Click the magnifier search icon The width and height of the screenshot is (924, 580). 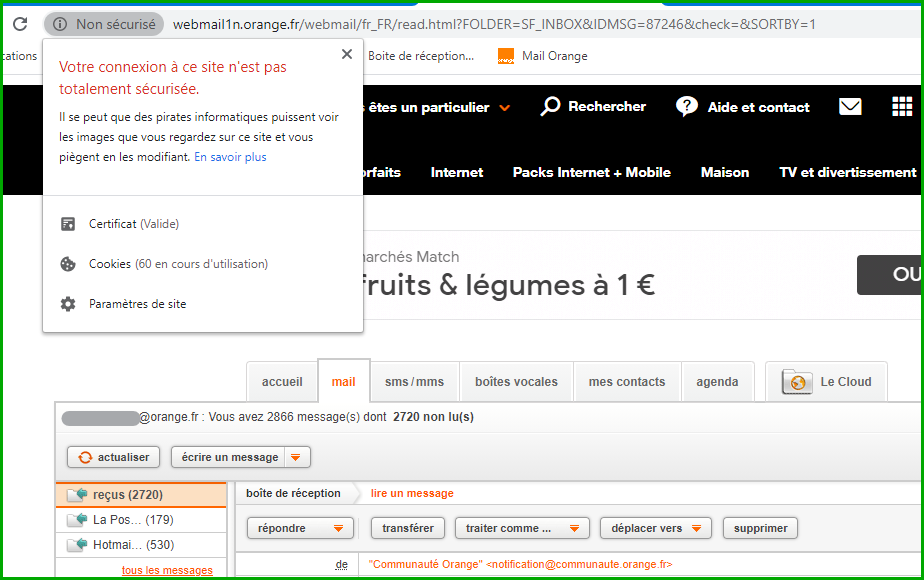(x=550, y=107)
